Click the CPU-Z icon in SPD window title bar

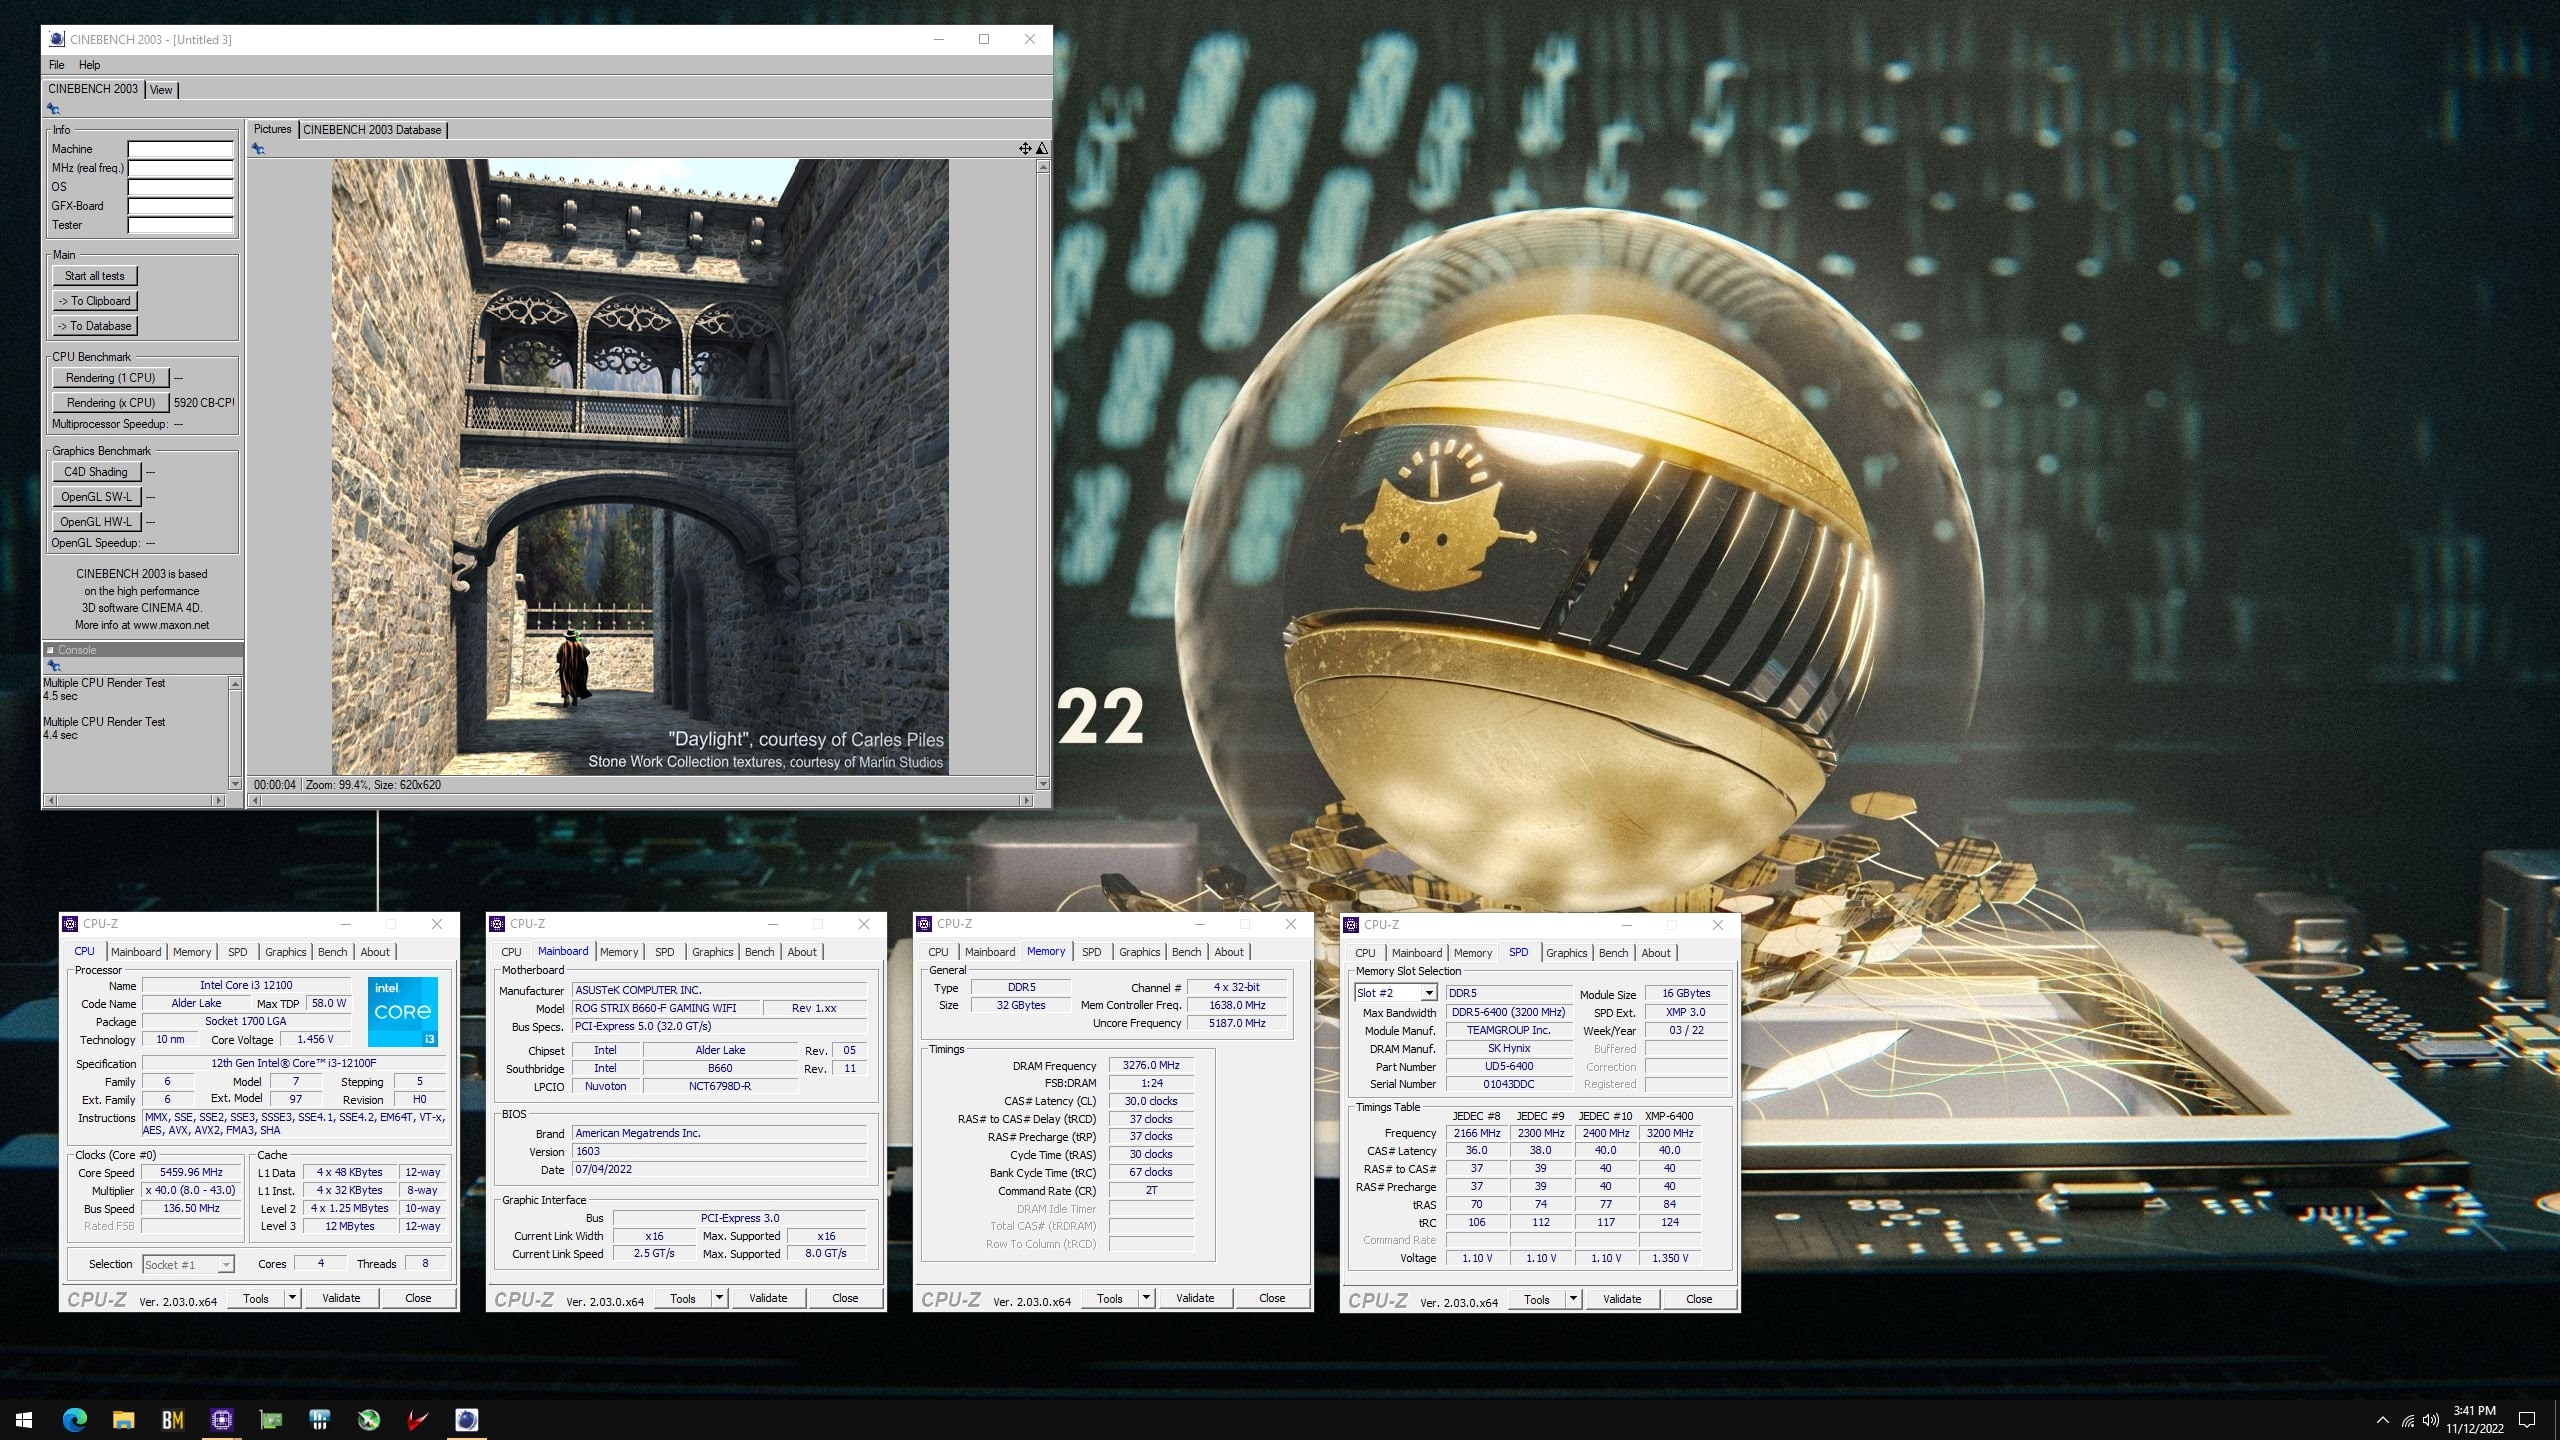(x=1352, y=925)
